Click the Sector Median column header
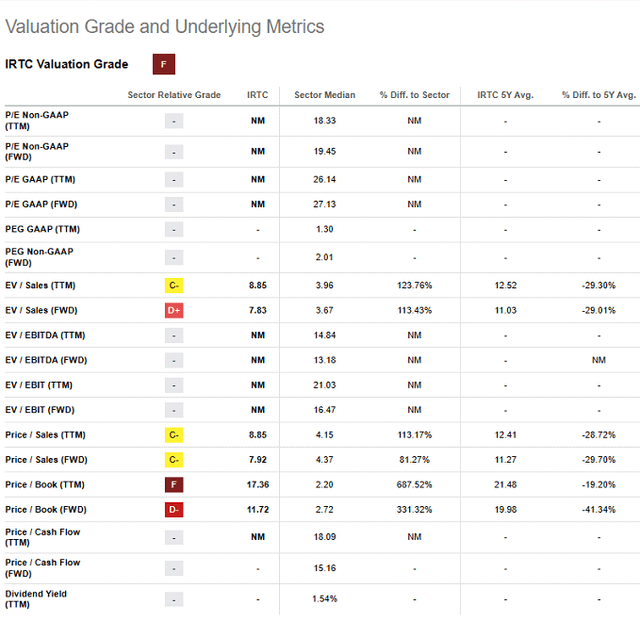Viewport: 640px width, 621px height. pos(324,95)
